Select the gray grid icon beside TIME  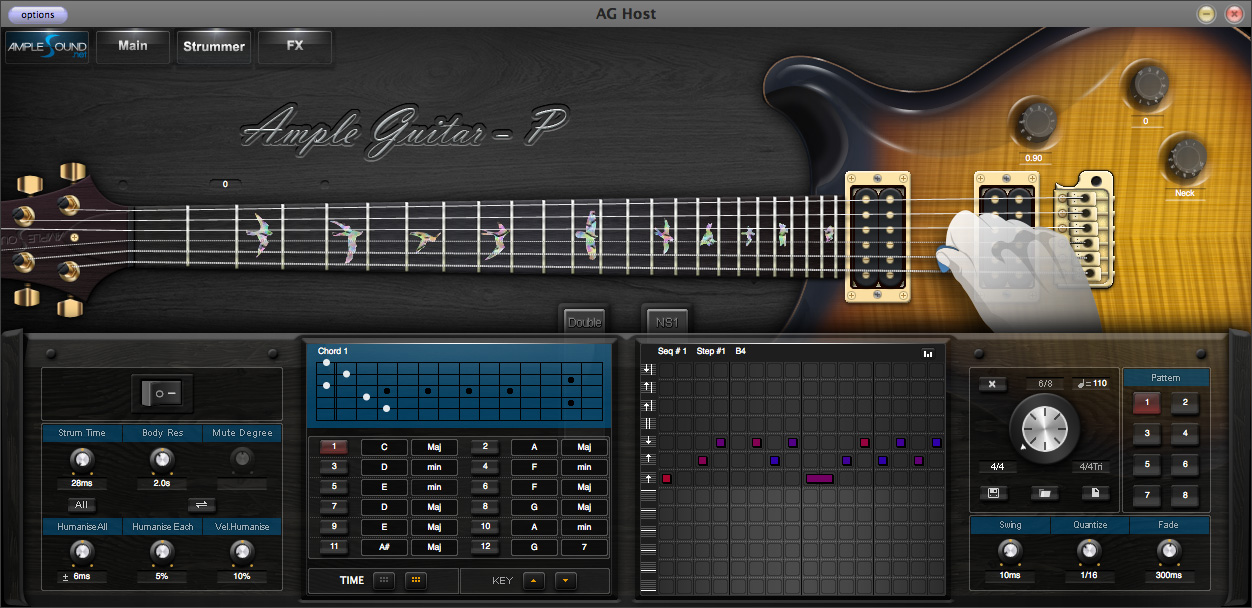tap(384, 580)
